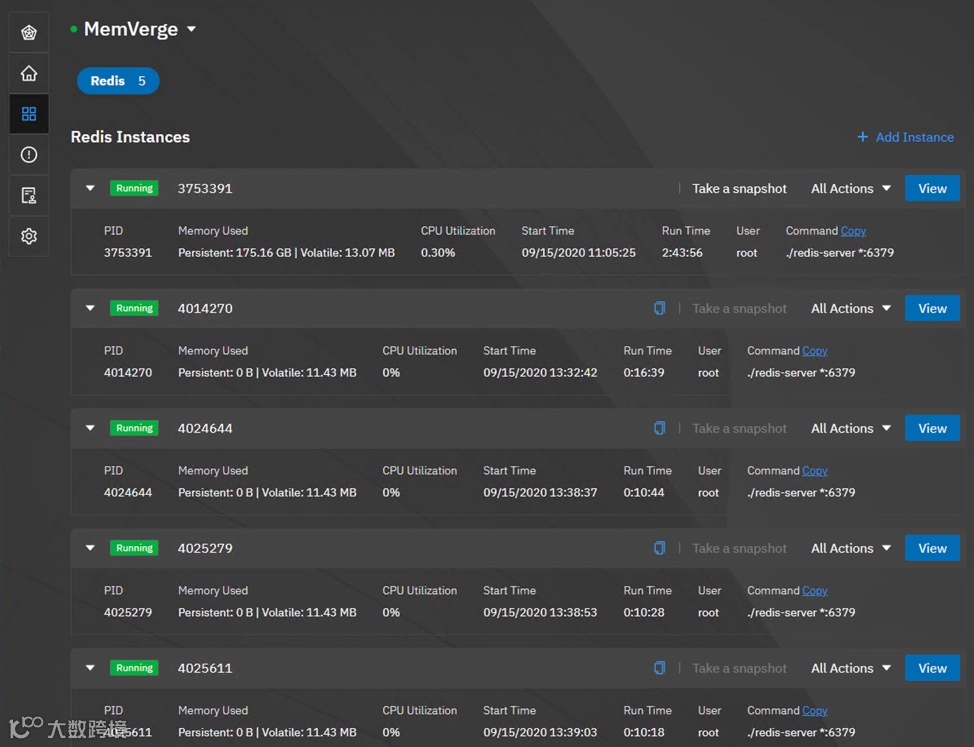Open All Actions menu for instance 4014270
974x747 pixels.
tap(851, 308)
